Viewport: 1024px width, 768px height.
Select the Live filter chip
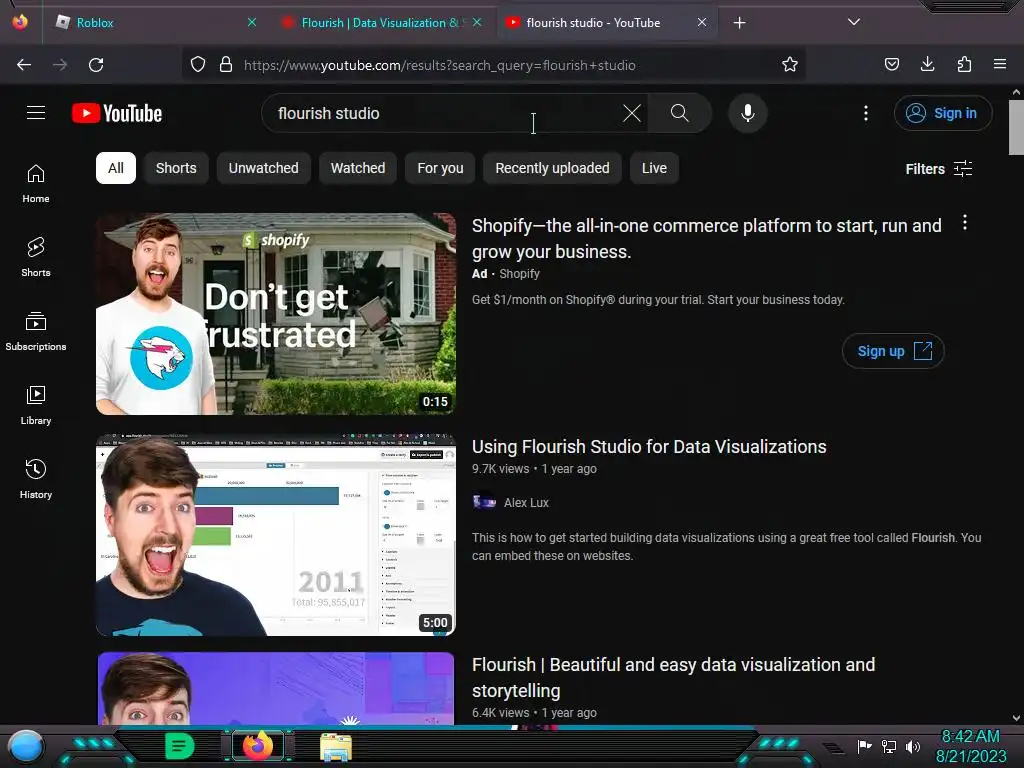[654, 168]
